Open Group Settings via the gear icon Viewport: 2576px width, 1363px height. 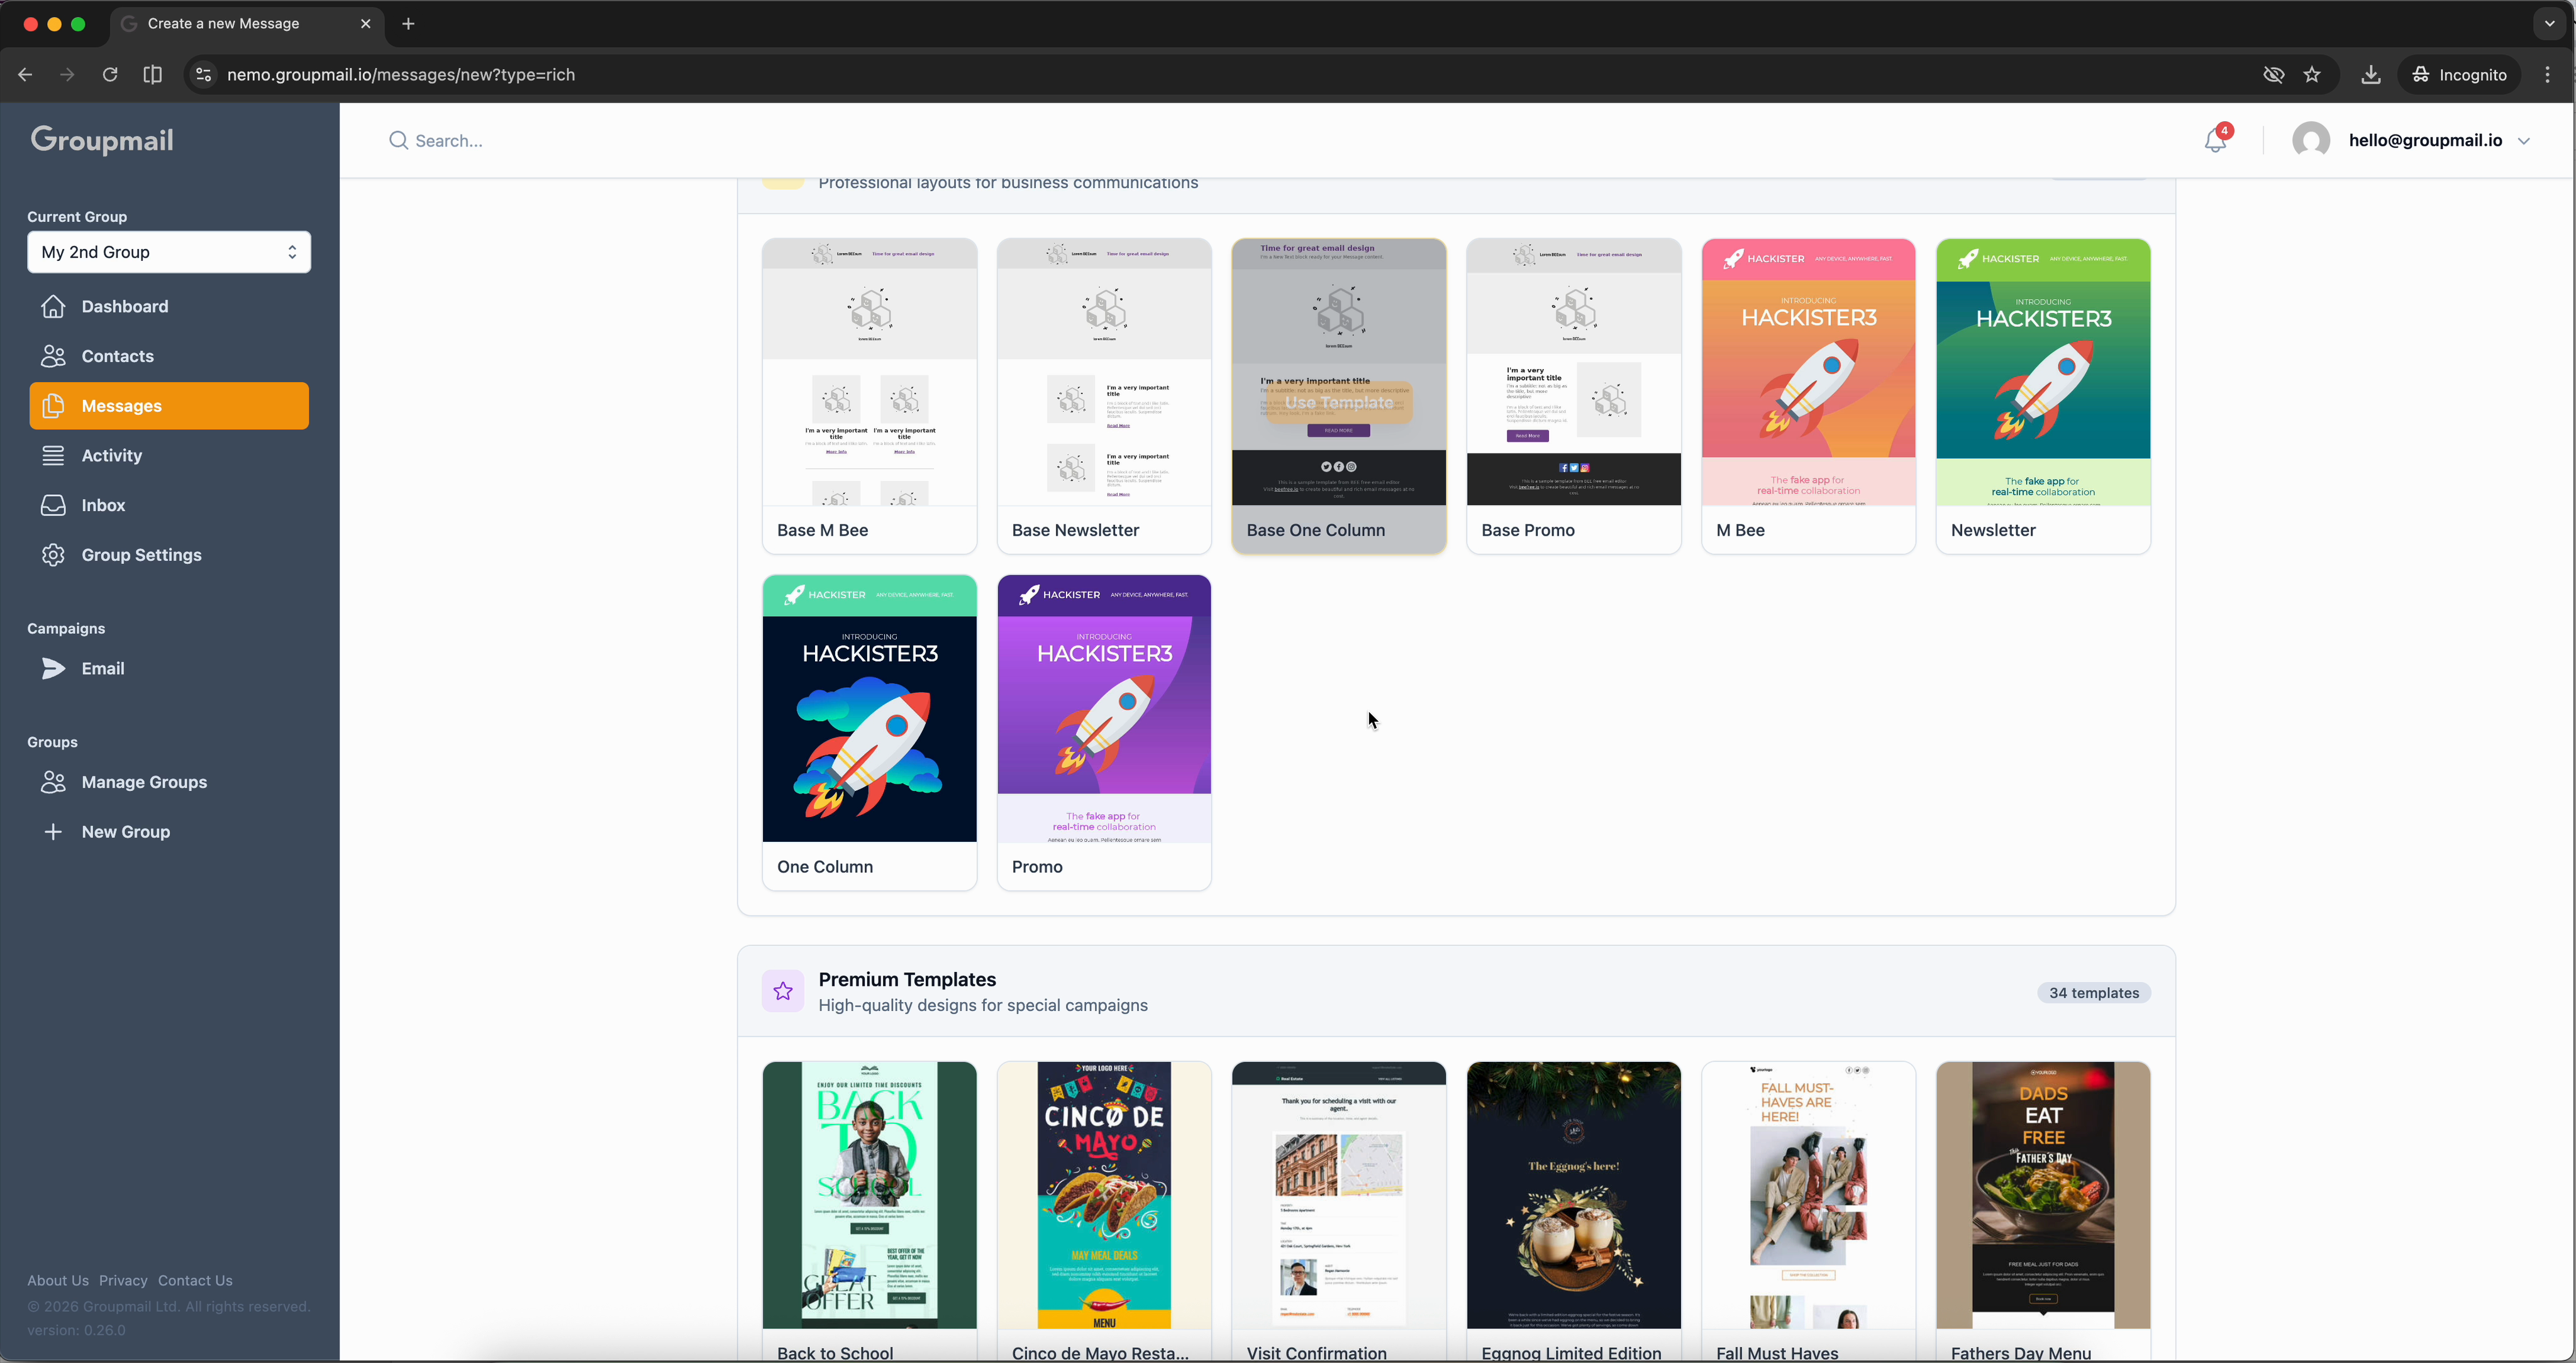[53, 555]
